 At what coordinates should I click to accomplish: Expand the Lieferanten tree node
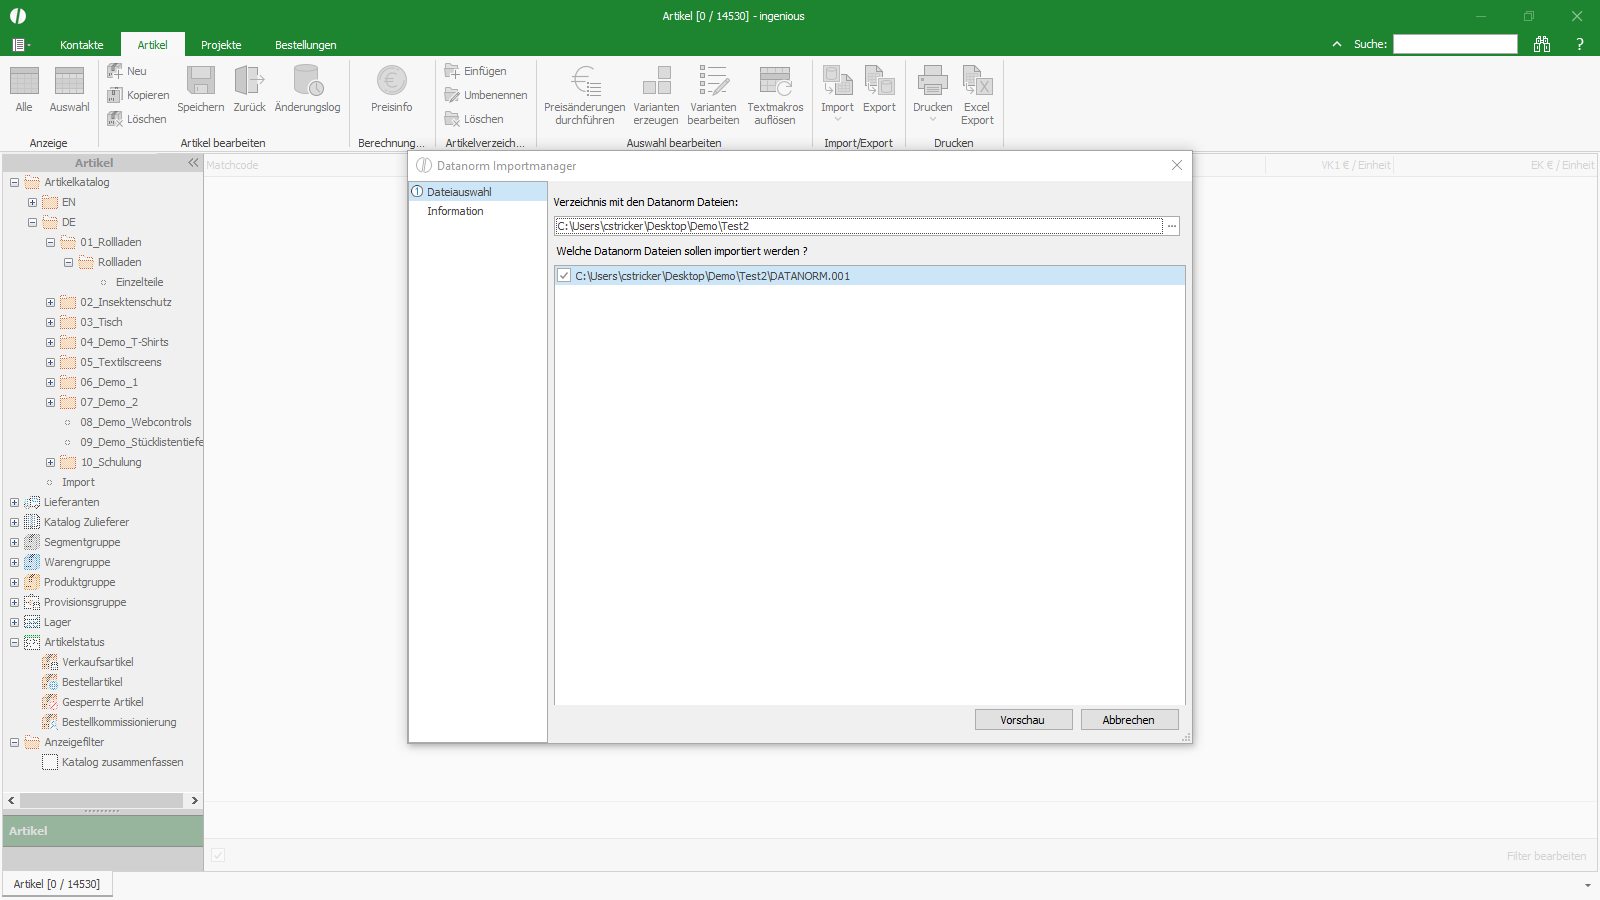coord(14,502)
